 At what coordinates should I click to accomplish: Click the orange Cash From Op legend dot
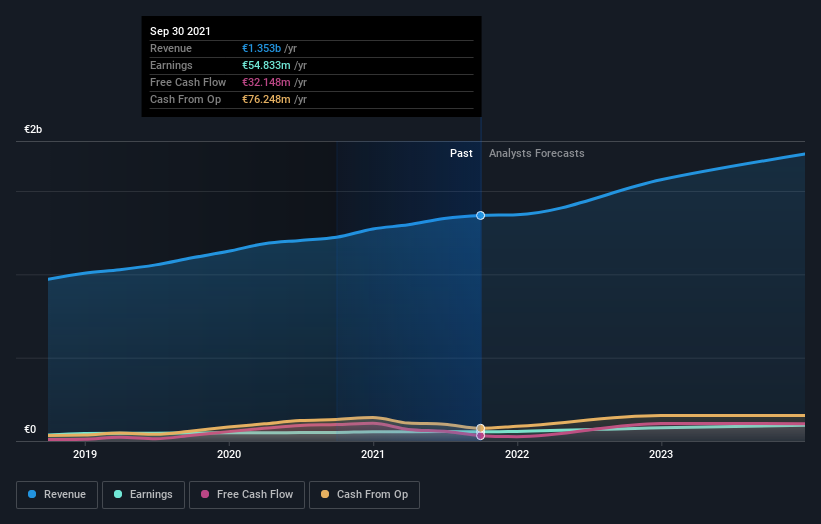325,494
